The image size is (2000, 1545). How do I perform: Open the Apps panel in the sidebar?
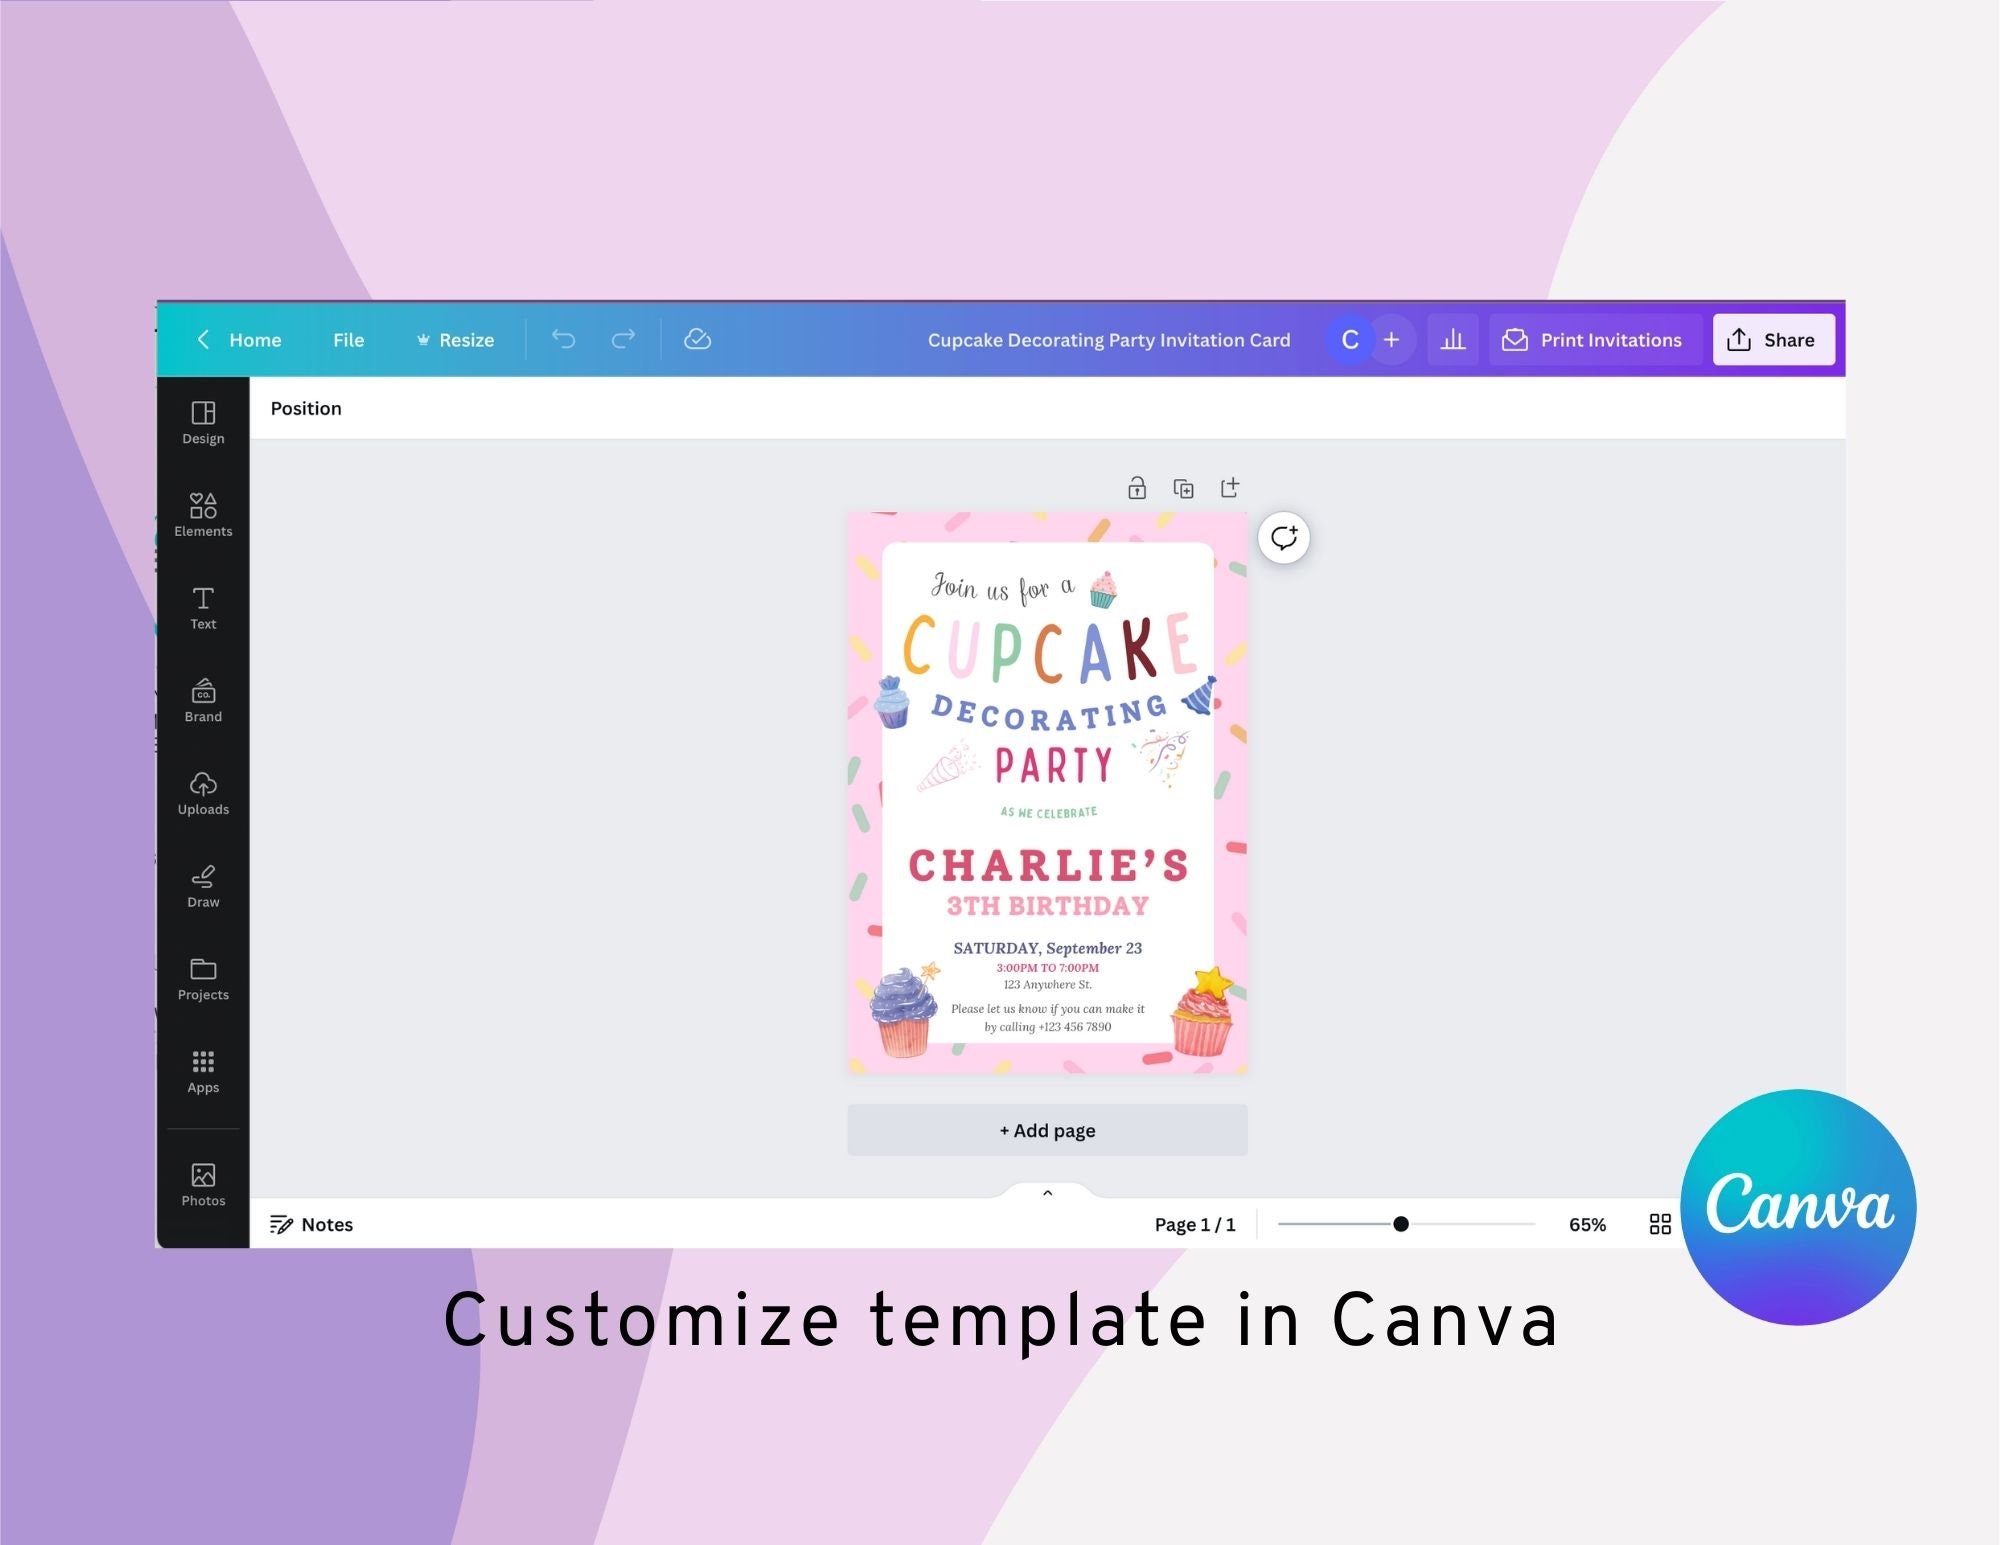203,1070
